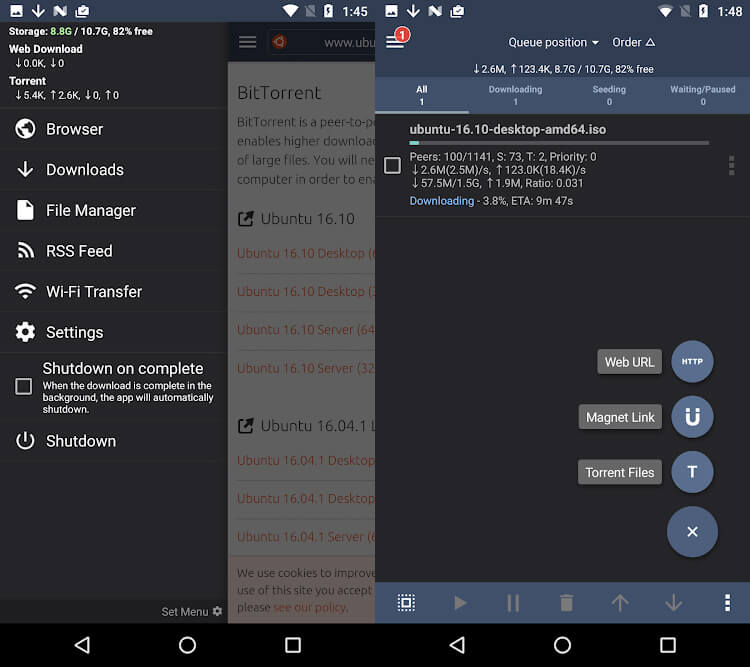The height and width of the screenshot is (667, 750).
Task: Tap Android recents button on left screen
Action: tap(293, 645)
